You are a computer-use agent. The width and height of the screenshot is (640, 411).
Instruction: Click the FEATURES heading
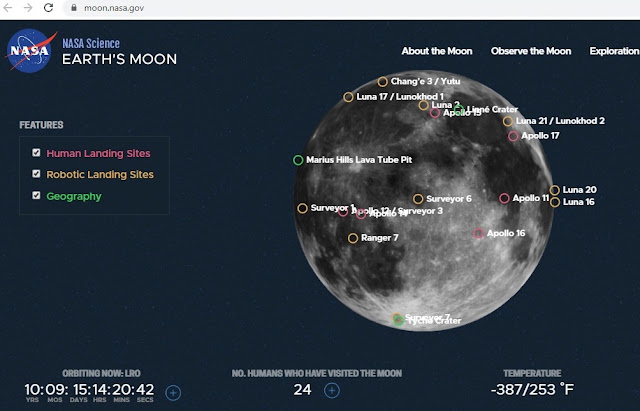pos(41,125)
